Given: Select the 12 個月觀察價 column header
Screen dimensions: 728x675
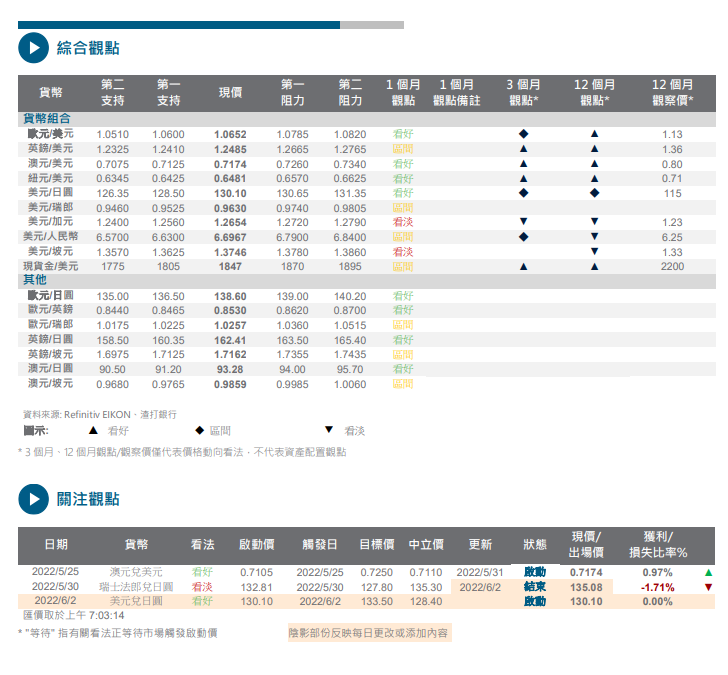Looking at the screenshot, I should pos(672,93).
